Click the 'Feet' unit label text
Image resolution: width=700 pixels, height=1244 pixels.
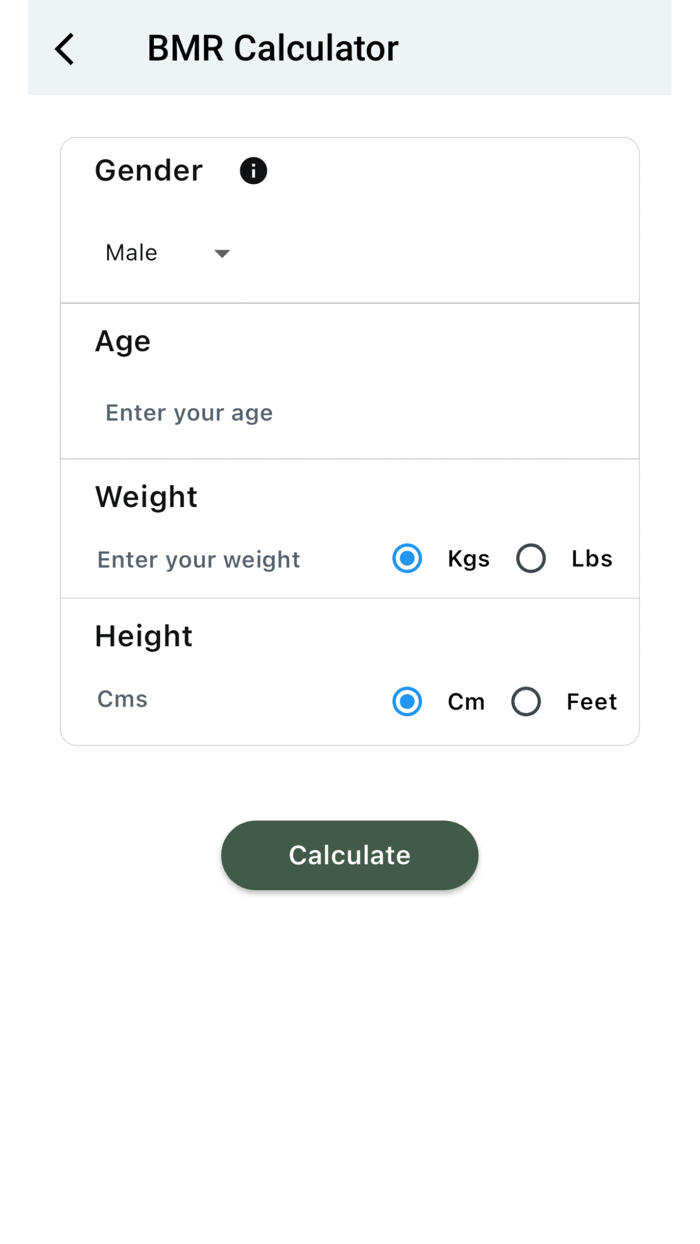tap(592, 702)
